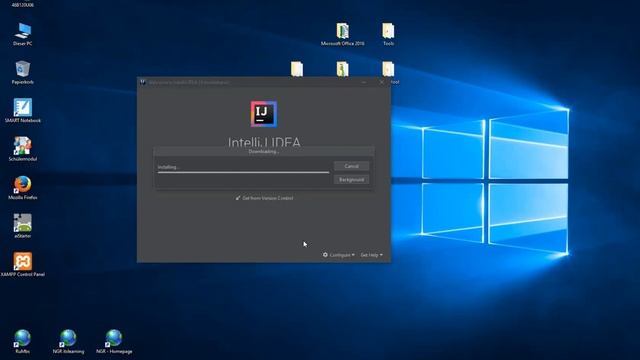This screenshot has width=640, height=360.
Task: Click the gear icon beside Configure
Action: [x=325, y=255]
